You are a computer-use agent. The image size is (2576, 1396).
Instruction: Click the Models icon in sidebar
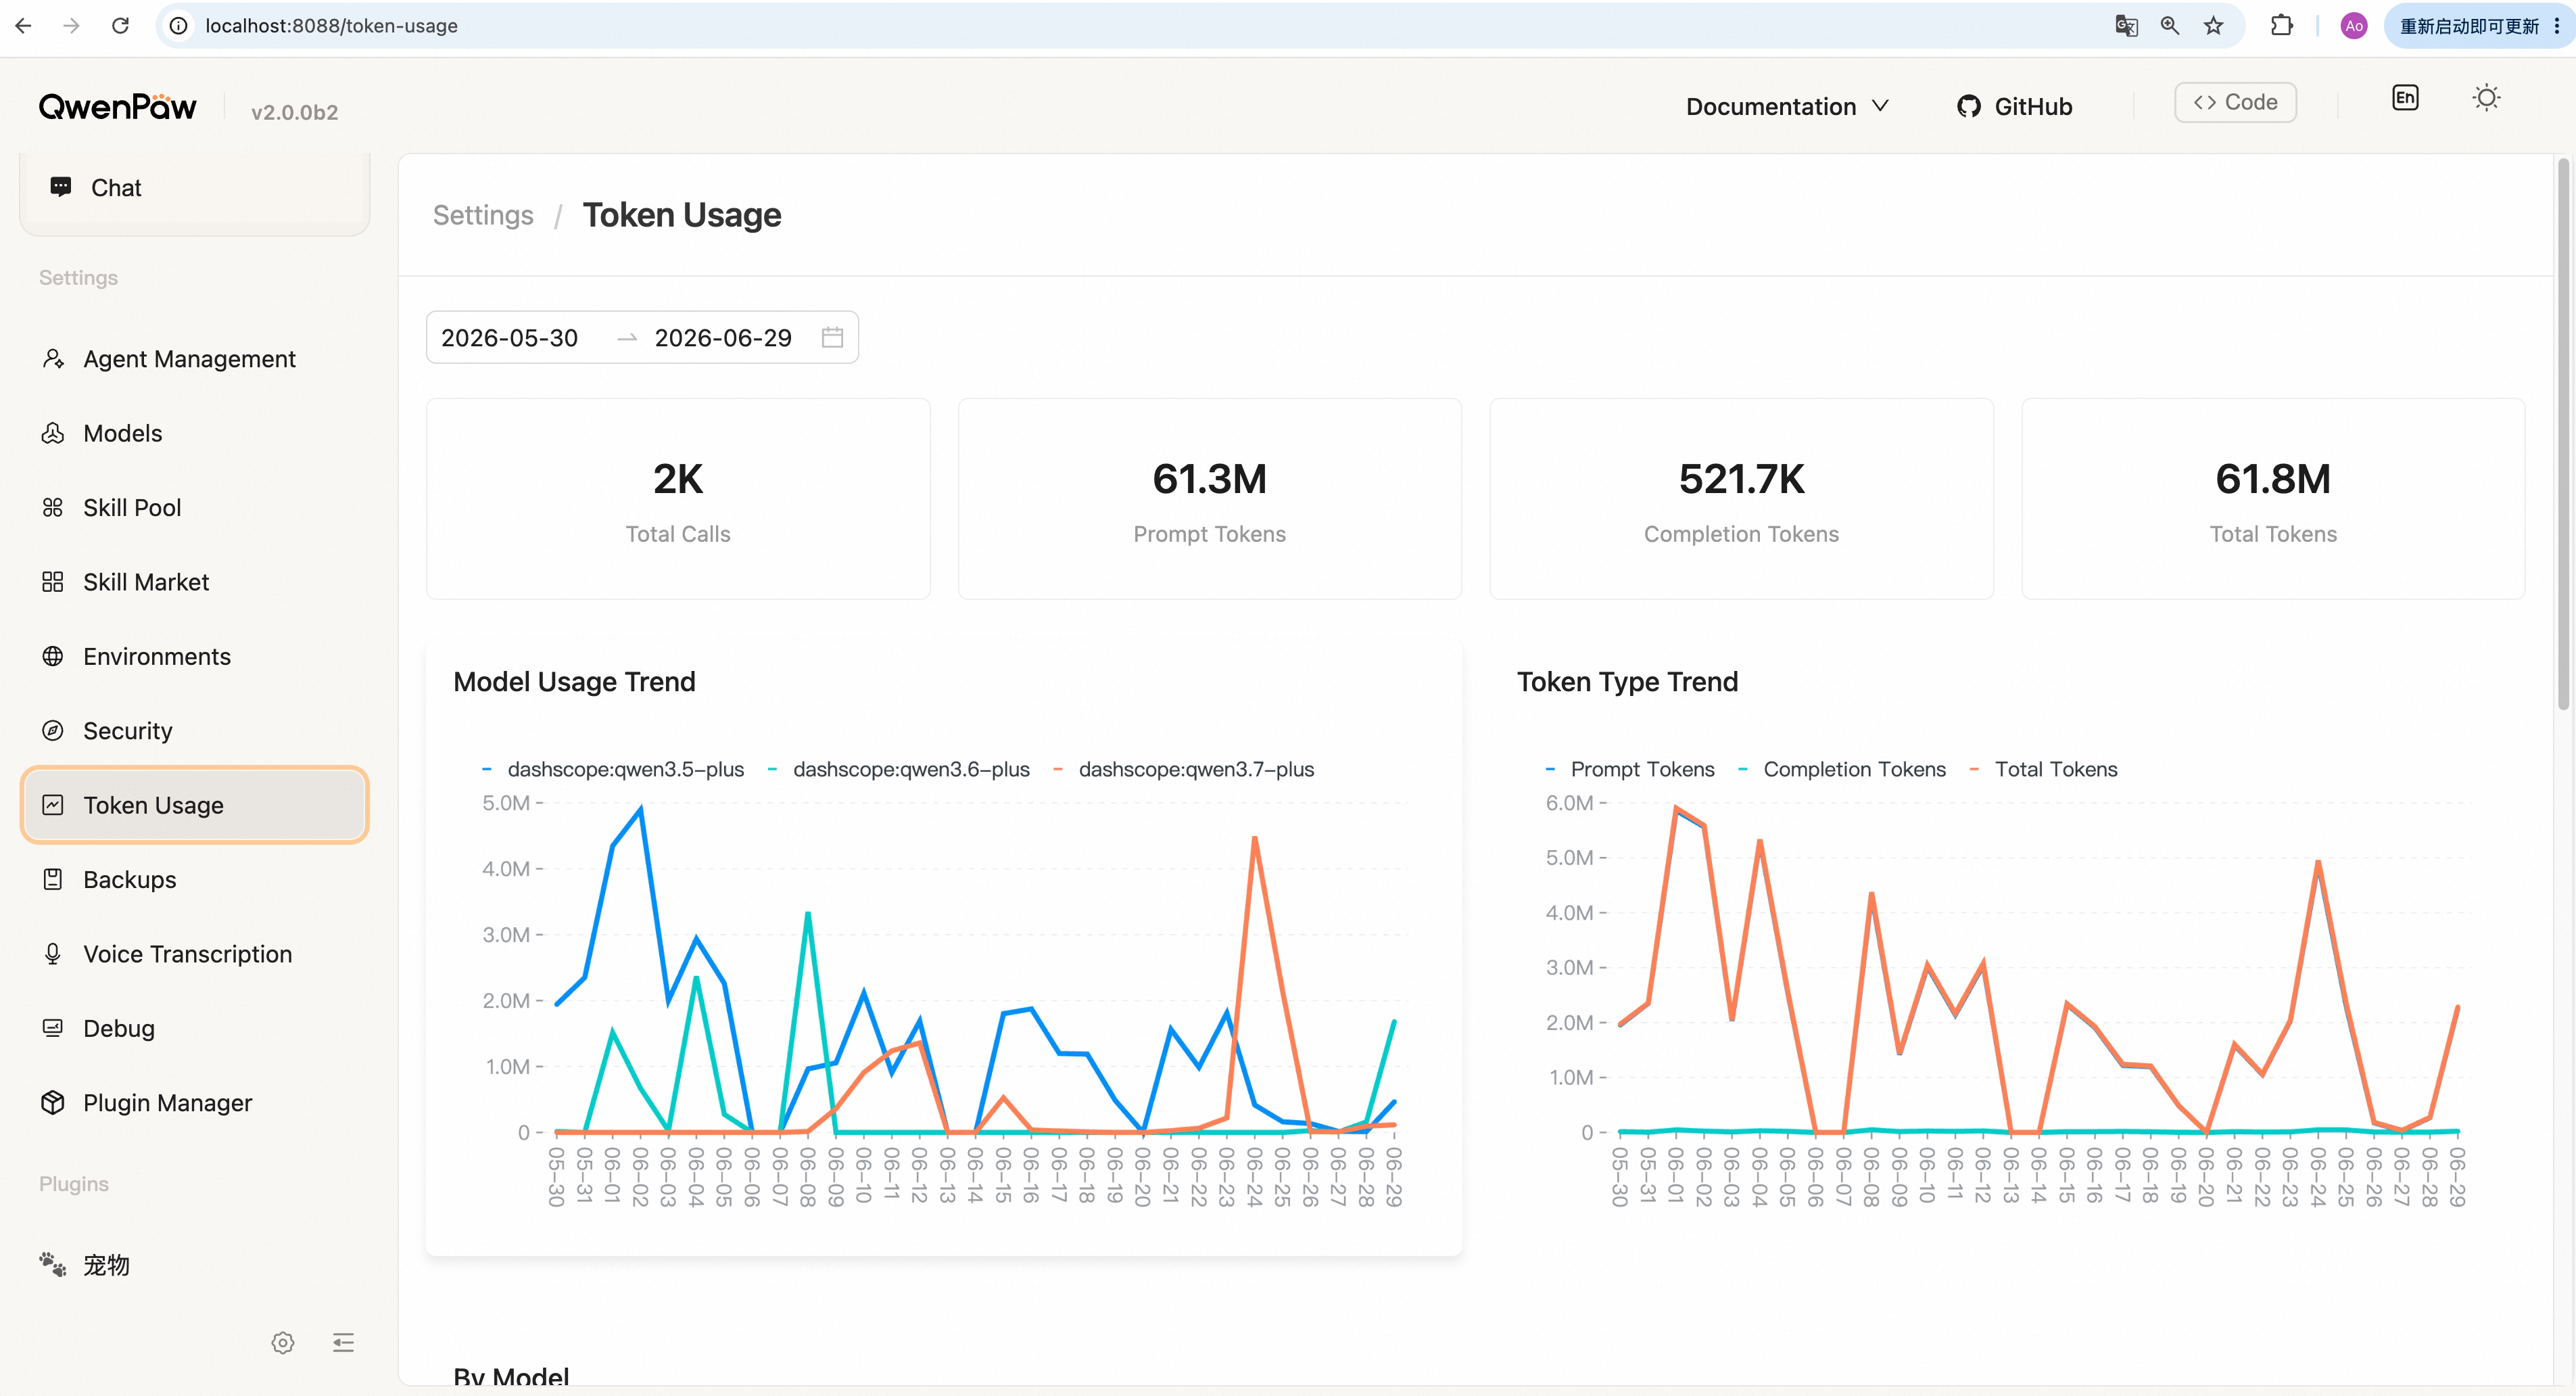coord(53,433)
